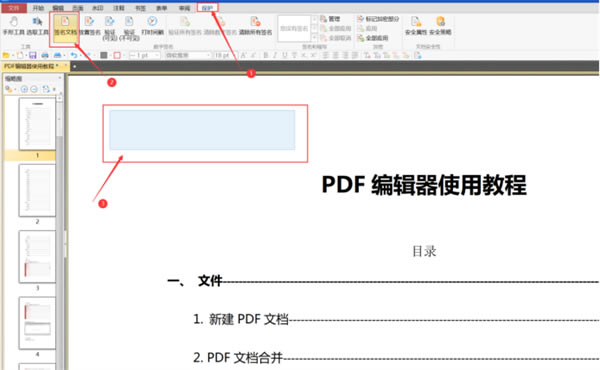Click the blue signature field on page
Image resolution: width=600 pixels, height=370 pixels.
click(x=202, y=130)
